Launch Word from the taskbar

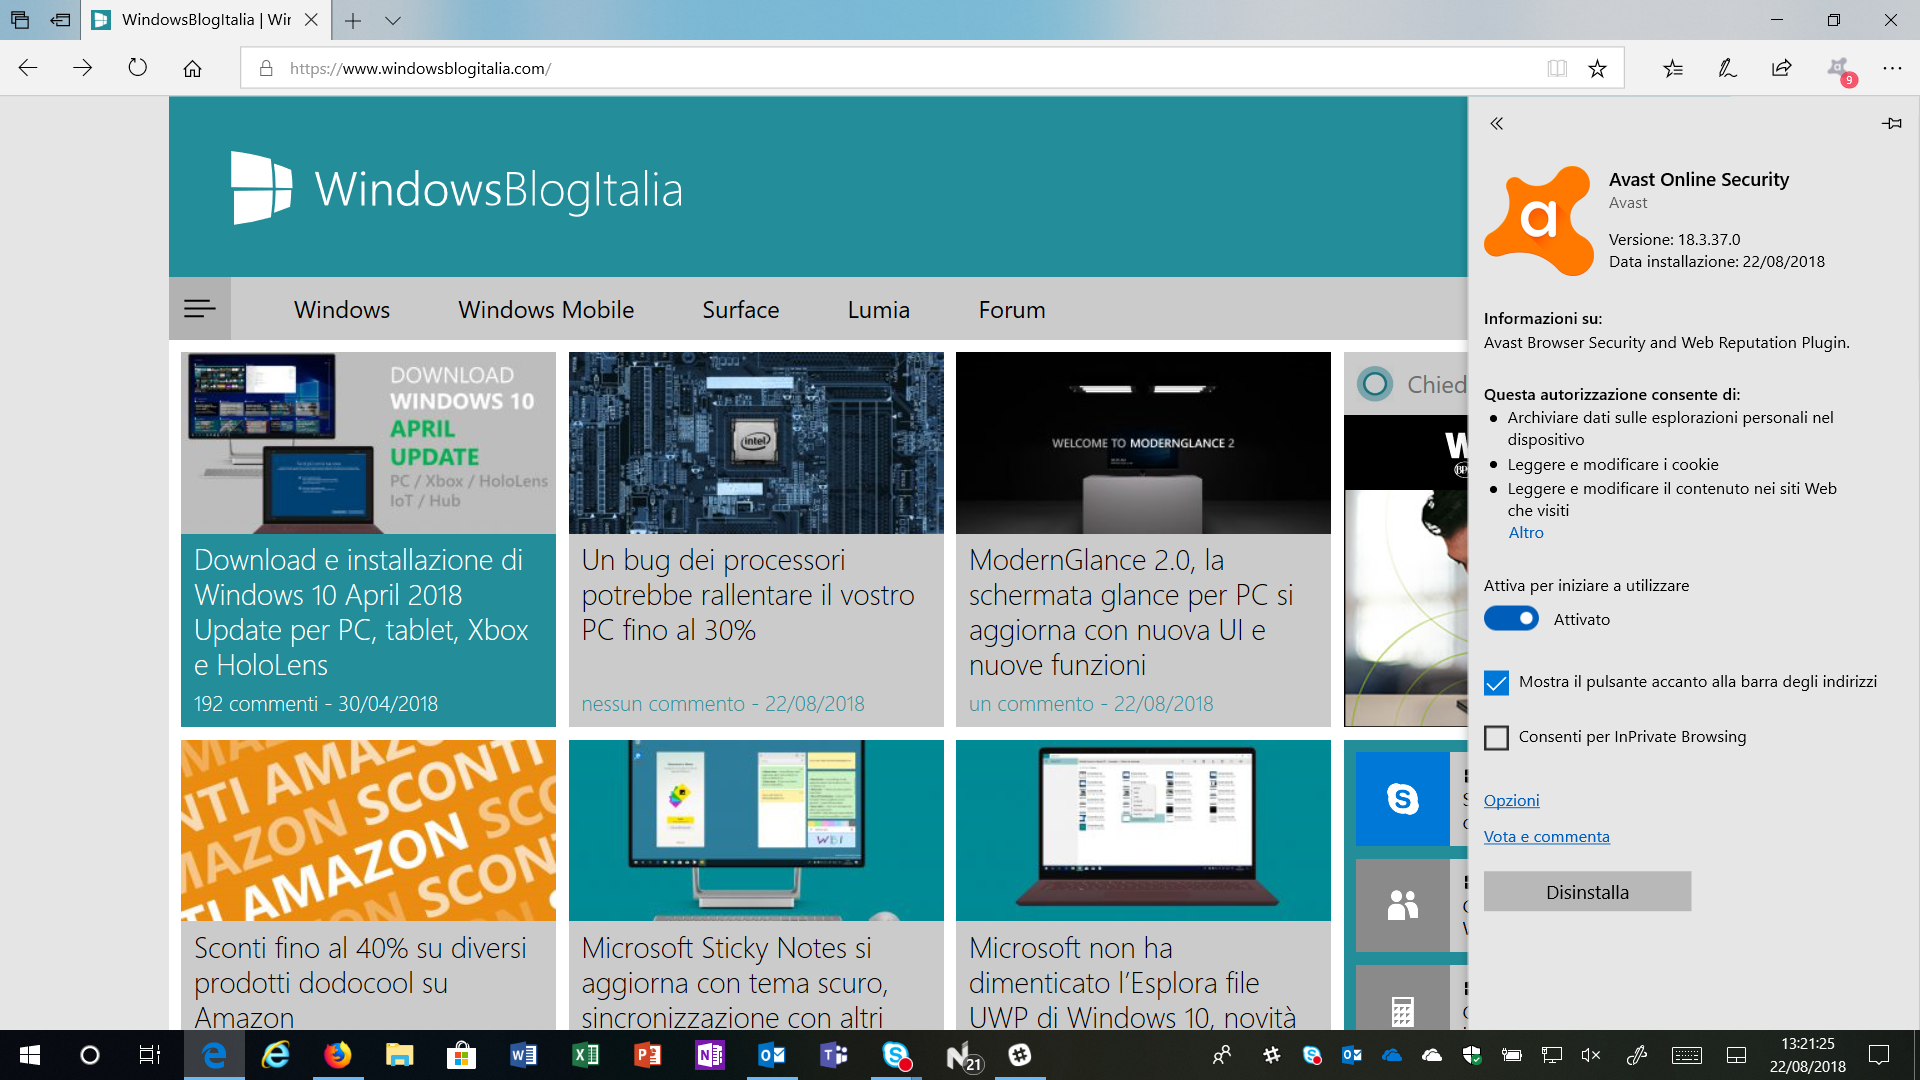pyautogui.click(x=523, y=1055)
